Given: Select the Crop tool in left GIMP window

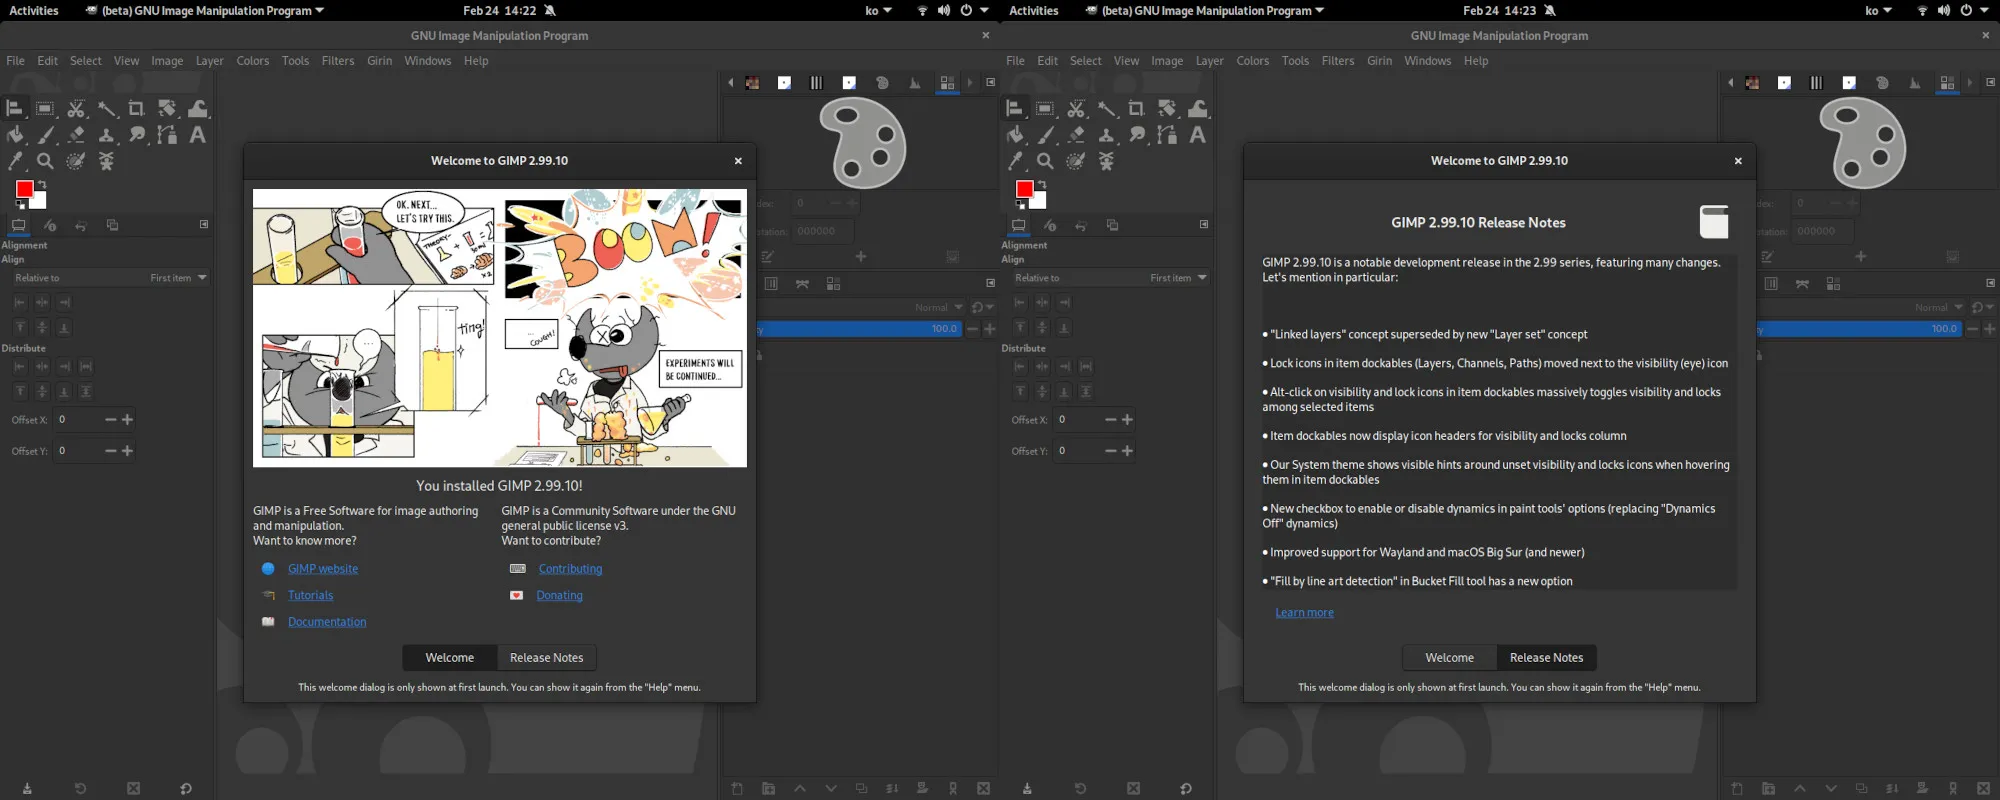Looking at the screenshot, I should pyautogui.click(x=136, y=109).
